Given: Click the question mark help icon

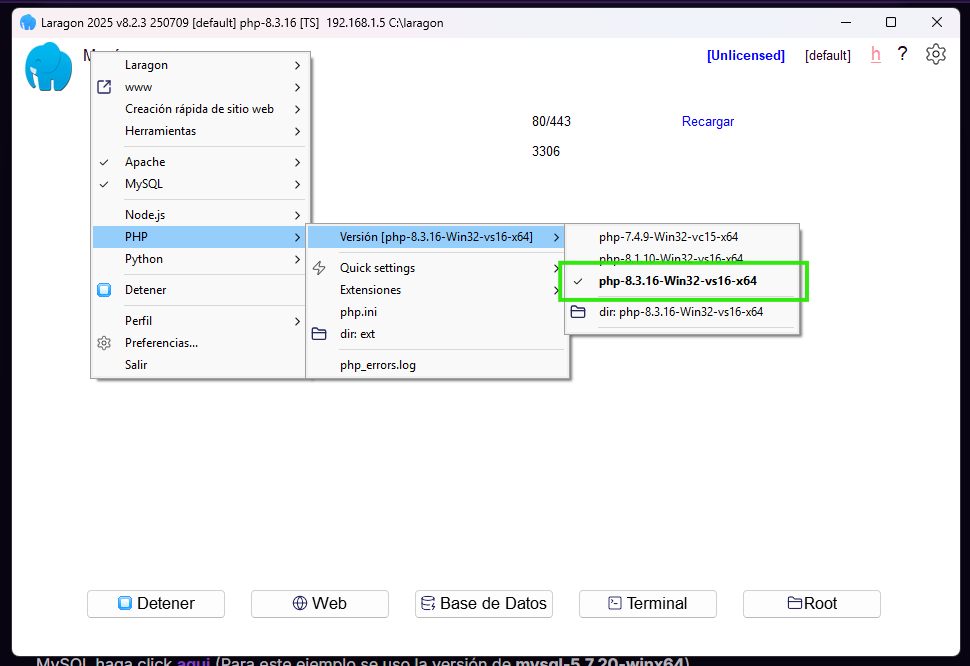Looking at the screenshot, I should point(902,55).
